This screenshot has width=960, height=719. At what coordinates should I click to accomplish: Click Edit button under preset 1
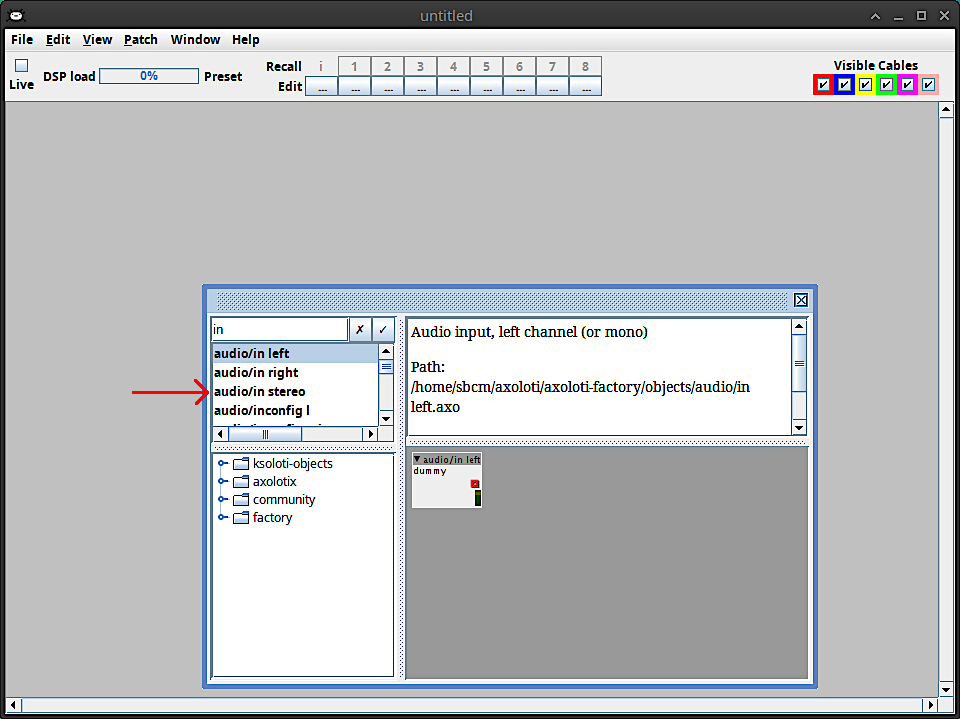354,86
